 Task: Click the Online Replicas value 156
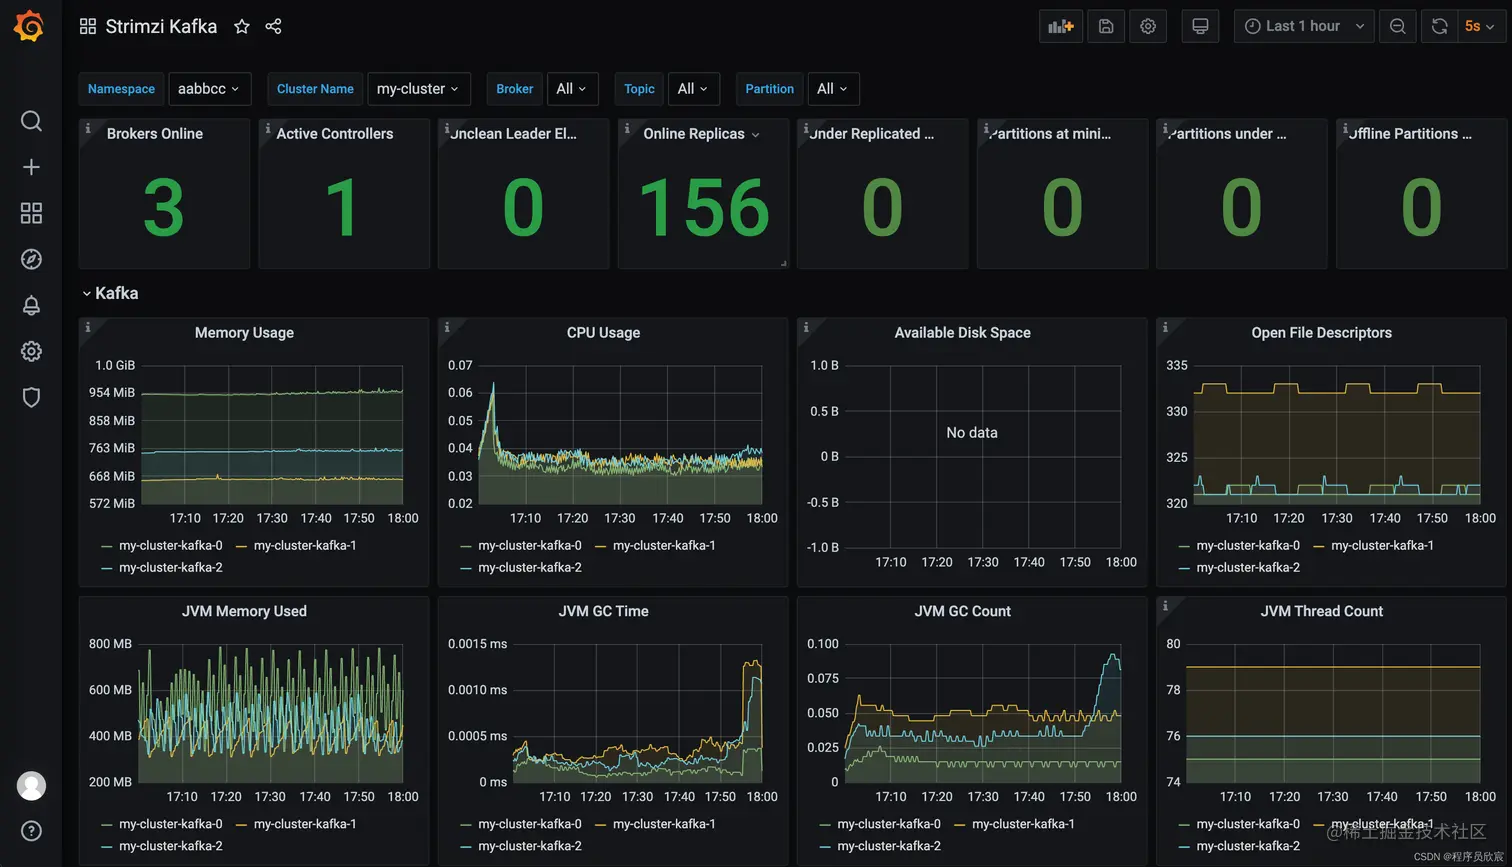pos(704,209)
